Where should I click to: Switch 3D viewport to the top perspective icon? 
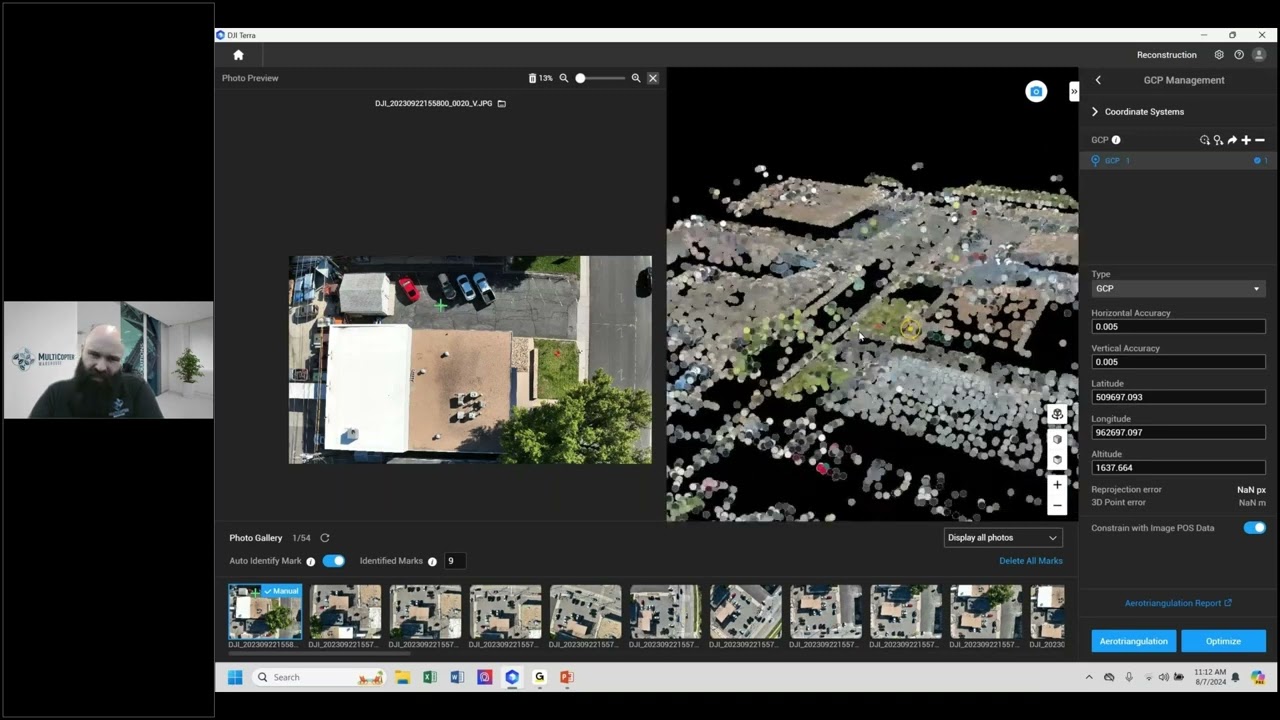point(1057,414)
